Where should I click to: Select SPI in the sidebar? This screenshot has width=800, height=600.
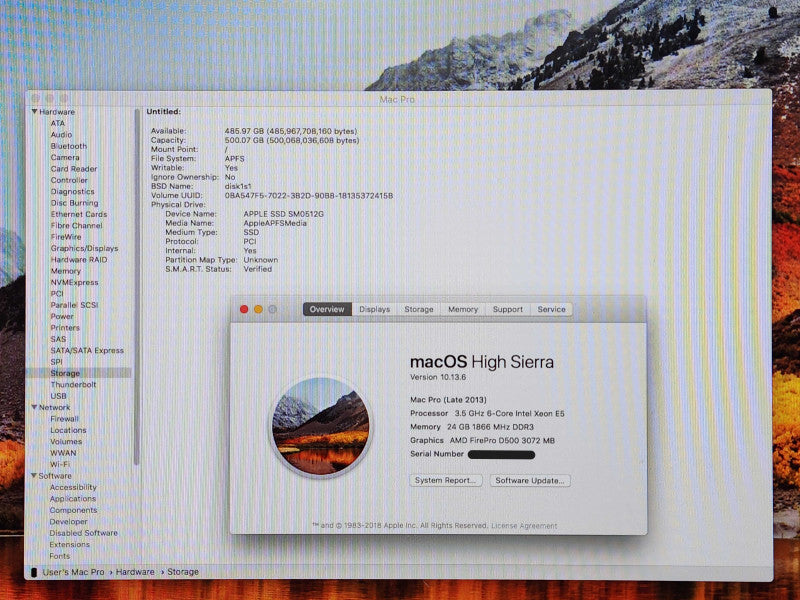[x=56, y=362]
